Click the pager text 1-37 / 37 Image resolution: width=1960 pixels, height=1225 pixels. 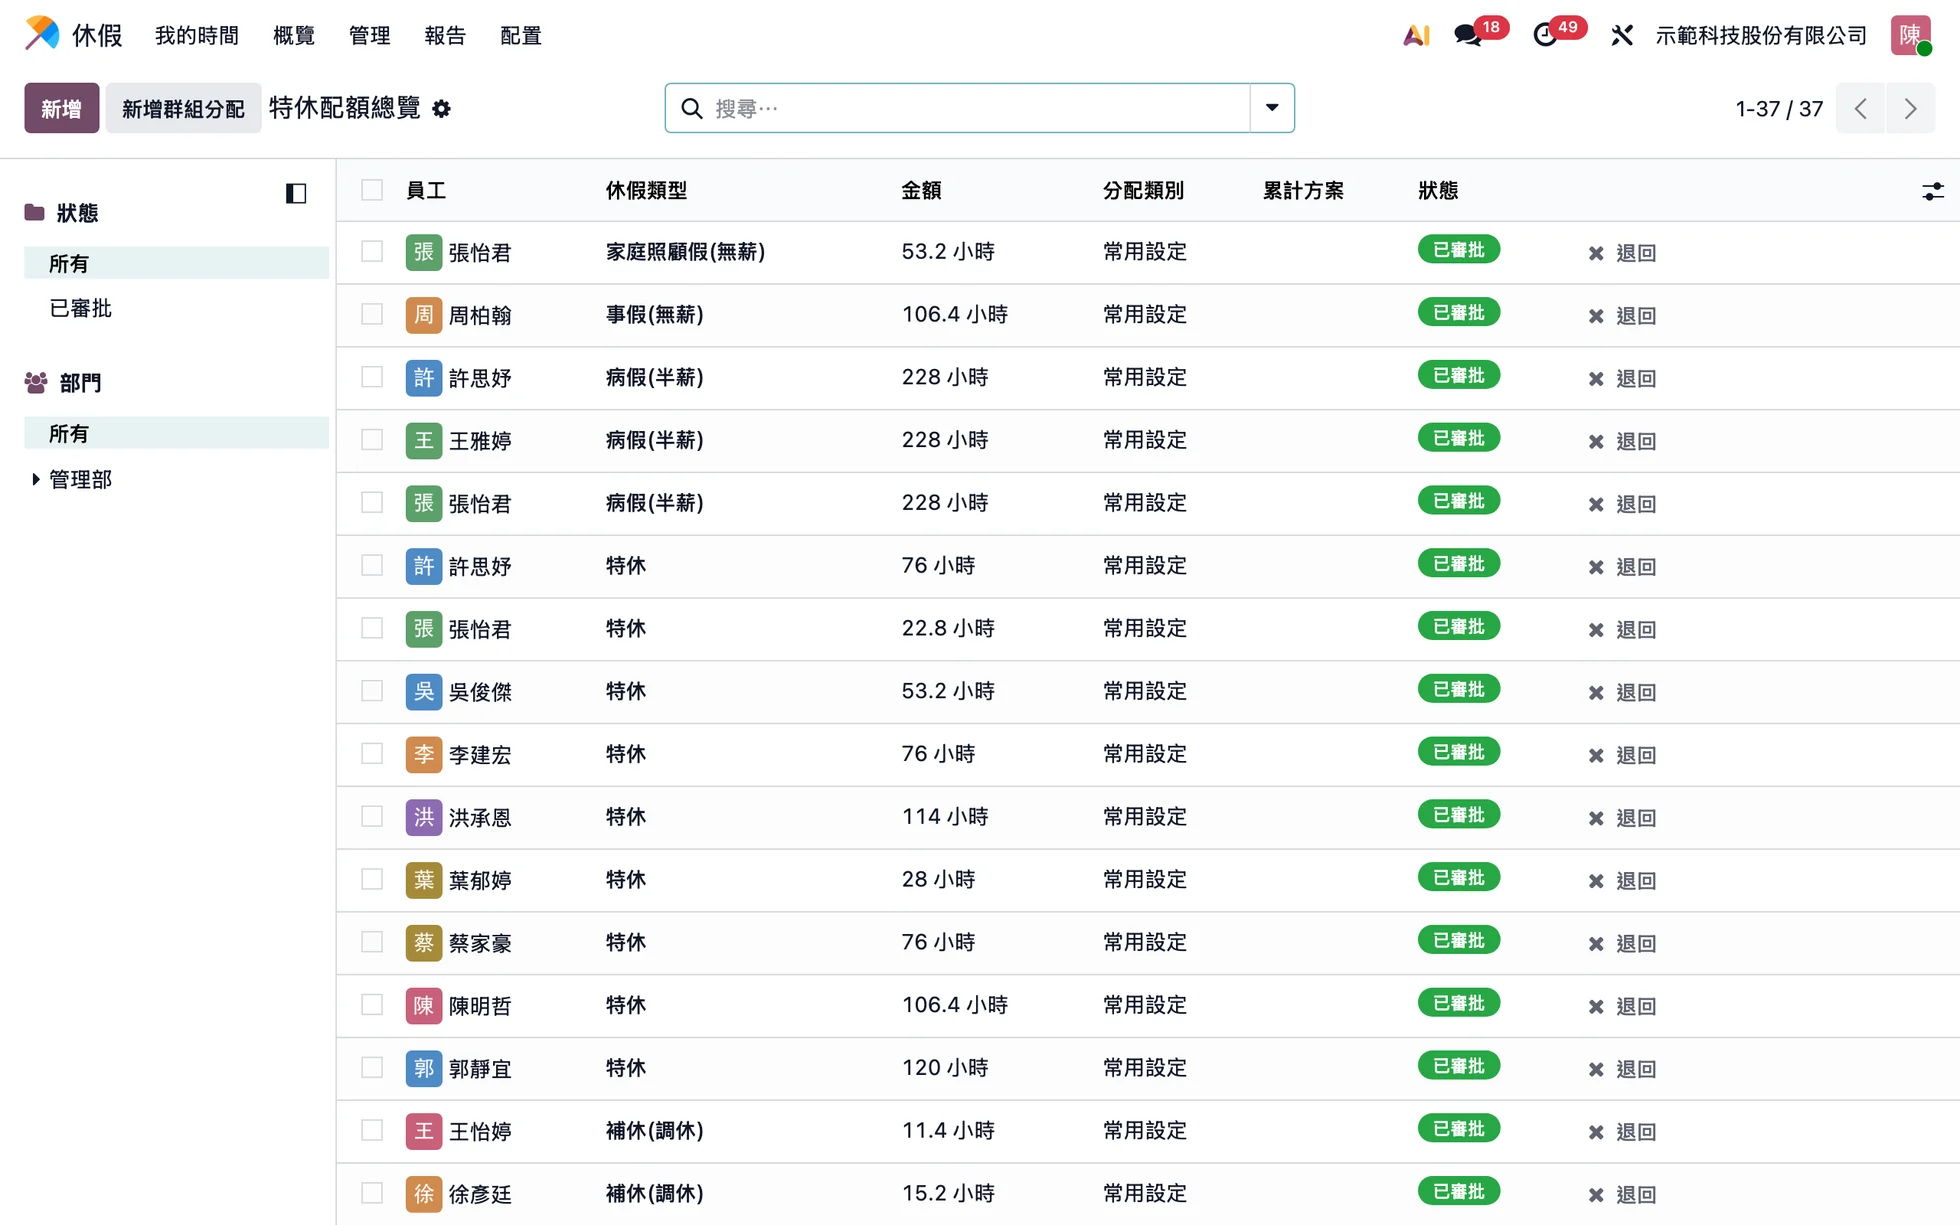tap(1779, 108)
